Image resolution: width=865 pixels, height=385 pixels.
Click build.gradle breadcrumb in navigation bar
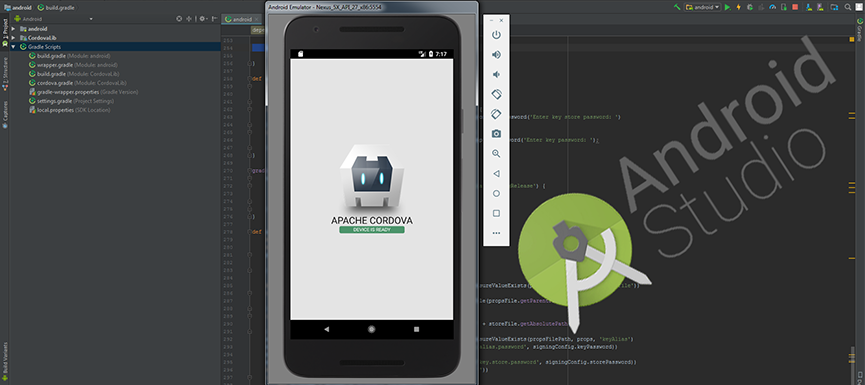[x=56, y=8]
